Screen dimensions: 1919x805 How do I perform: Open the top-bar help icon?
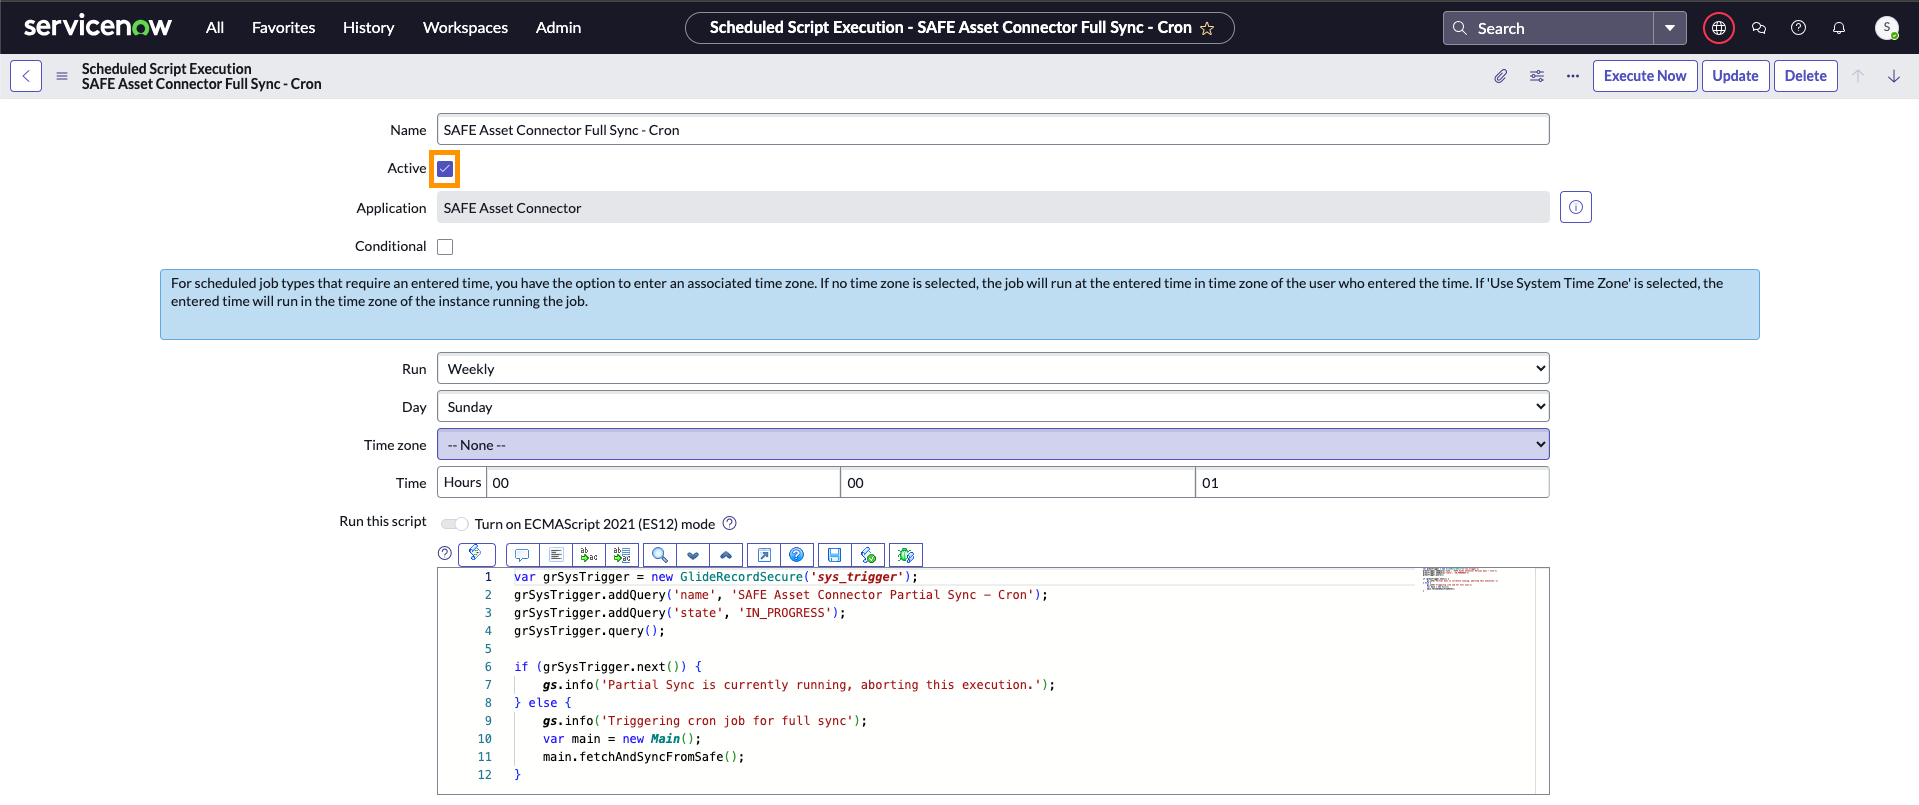tap(1799, 28)
